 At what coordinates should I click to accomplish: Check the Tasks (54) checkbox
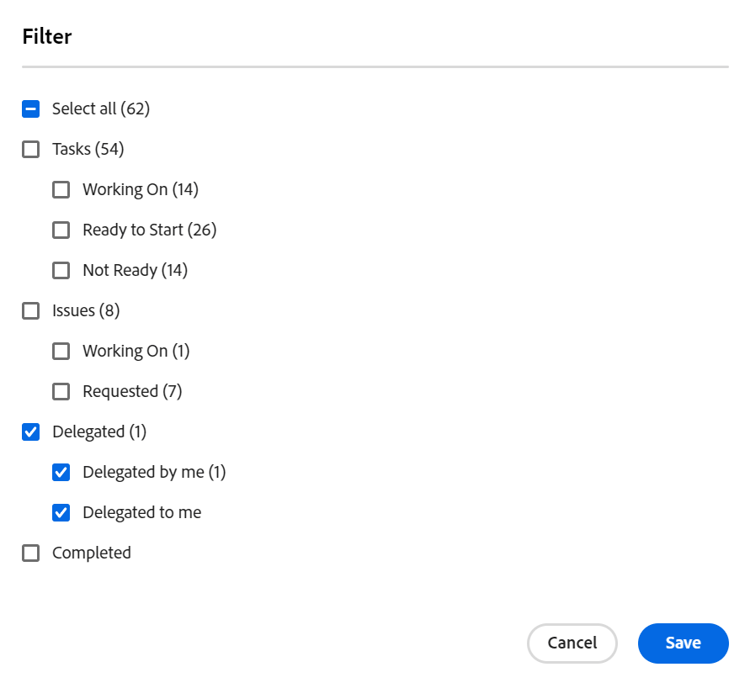[x=31, y=150]
